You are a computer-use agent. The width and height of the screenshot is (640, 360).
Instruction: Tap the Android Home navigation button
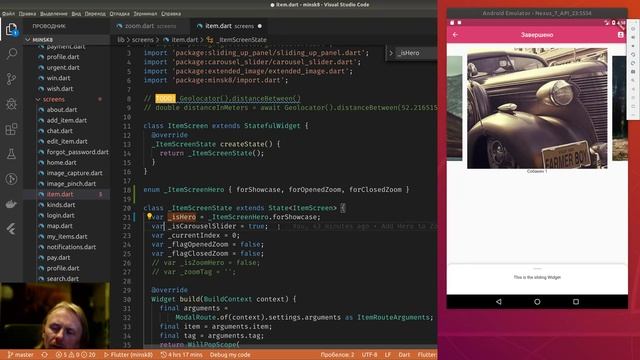[537, 302]
